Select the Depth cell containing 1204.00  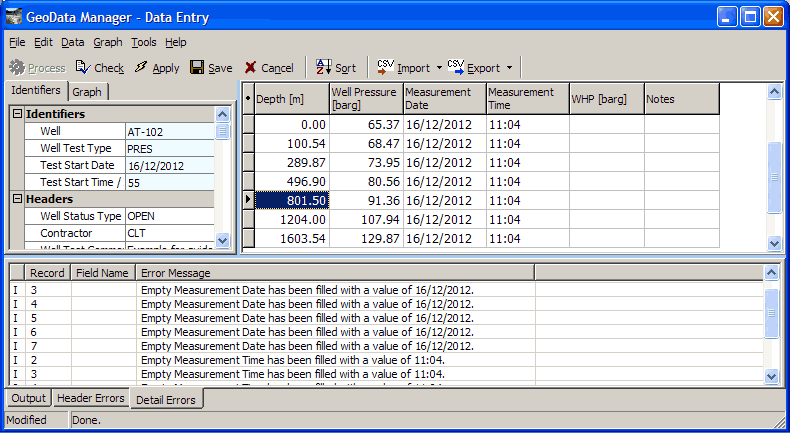(x=291, y=219)
